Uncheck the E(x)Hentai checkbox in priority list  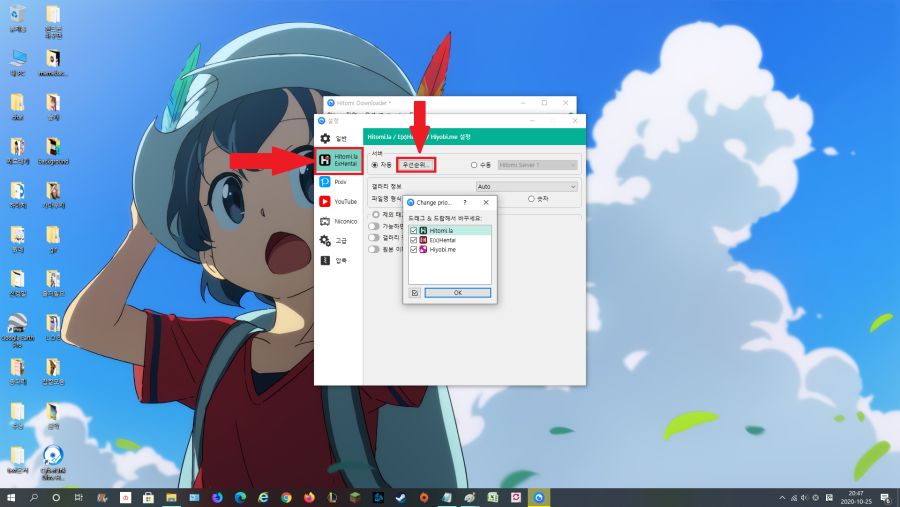point(413,240)
